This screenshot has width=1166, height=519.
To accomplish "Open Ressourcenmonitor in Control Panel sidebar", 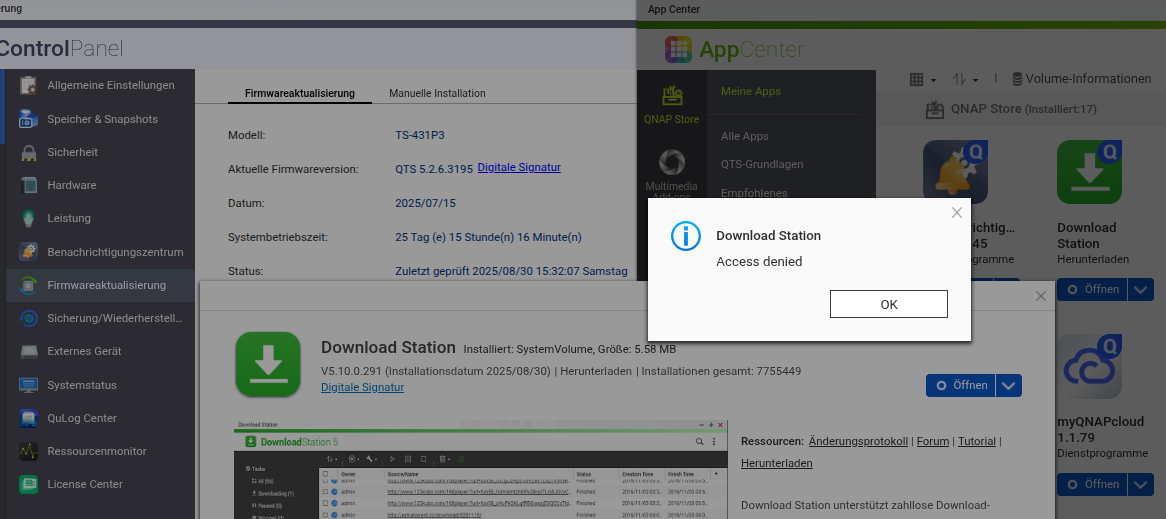I will pyautogui.click(x=100, y=451).
